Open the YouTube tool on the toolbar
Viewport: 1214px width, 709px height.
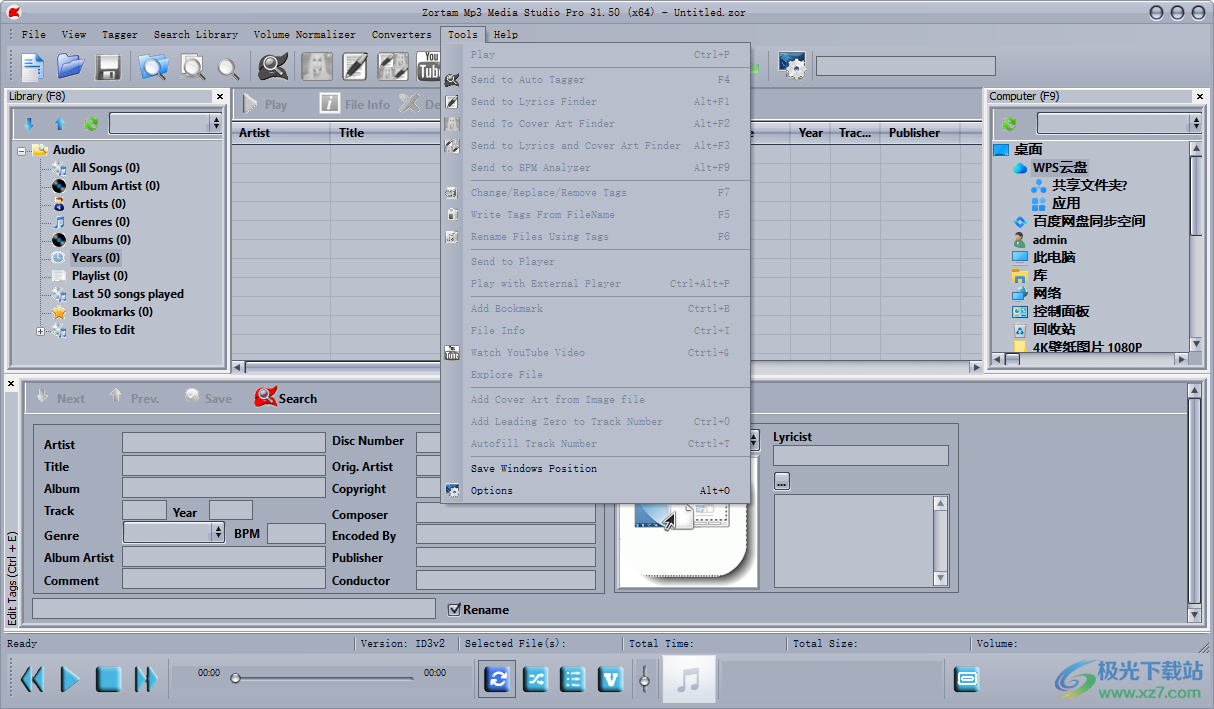point(429,66)
